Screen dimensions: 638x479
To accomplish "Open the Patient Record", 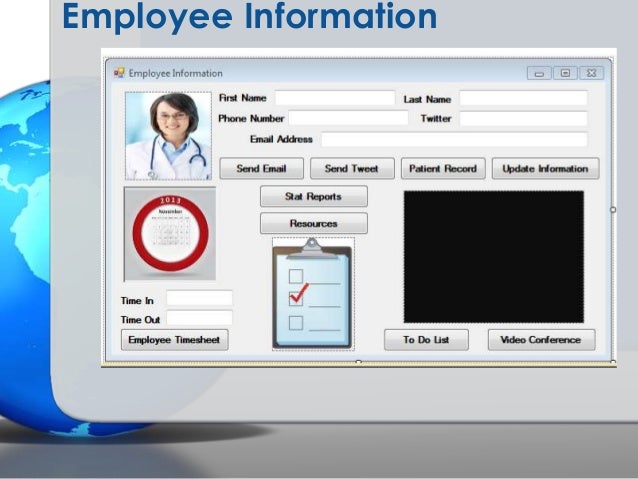I will pos(443,168).
